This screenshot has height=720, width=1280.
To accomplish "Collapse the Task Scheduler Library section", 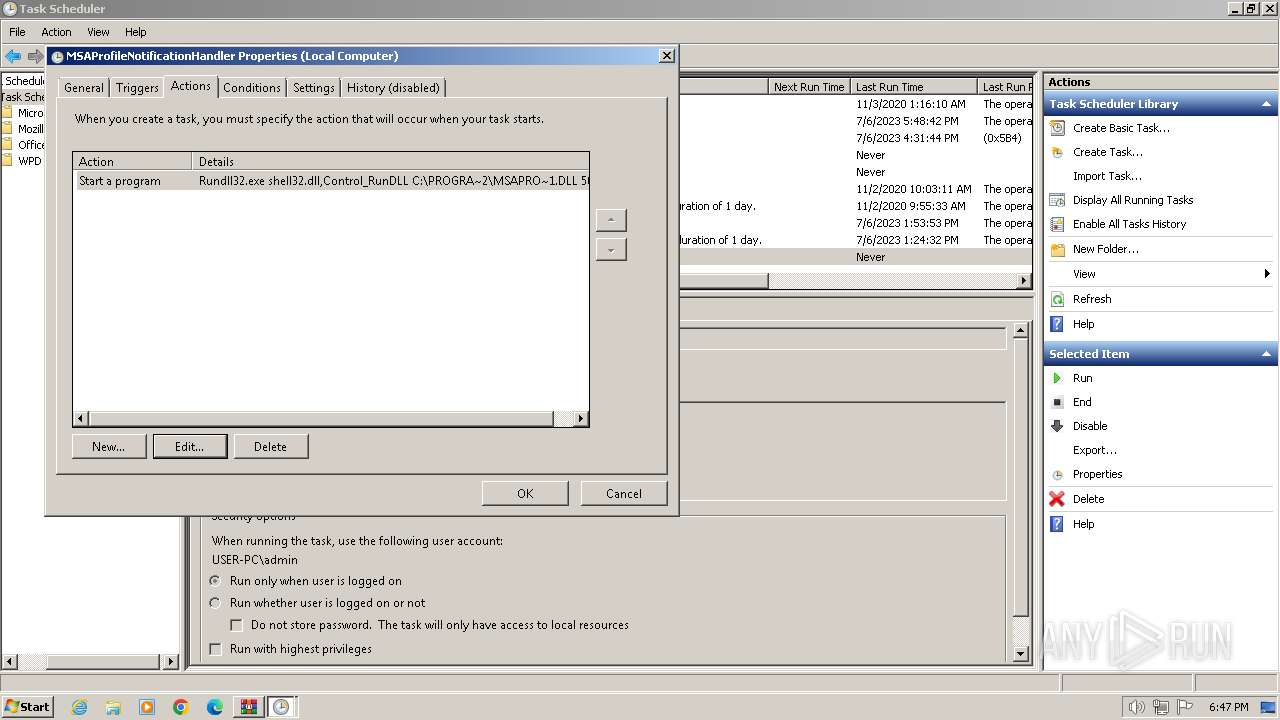I will [1267, 104].
